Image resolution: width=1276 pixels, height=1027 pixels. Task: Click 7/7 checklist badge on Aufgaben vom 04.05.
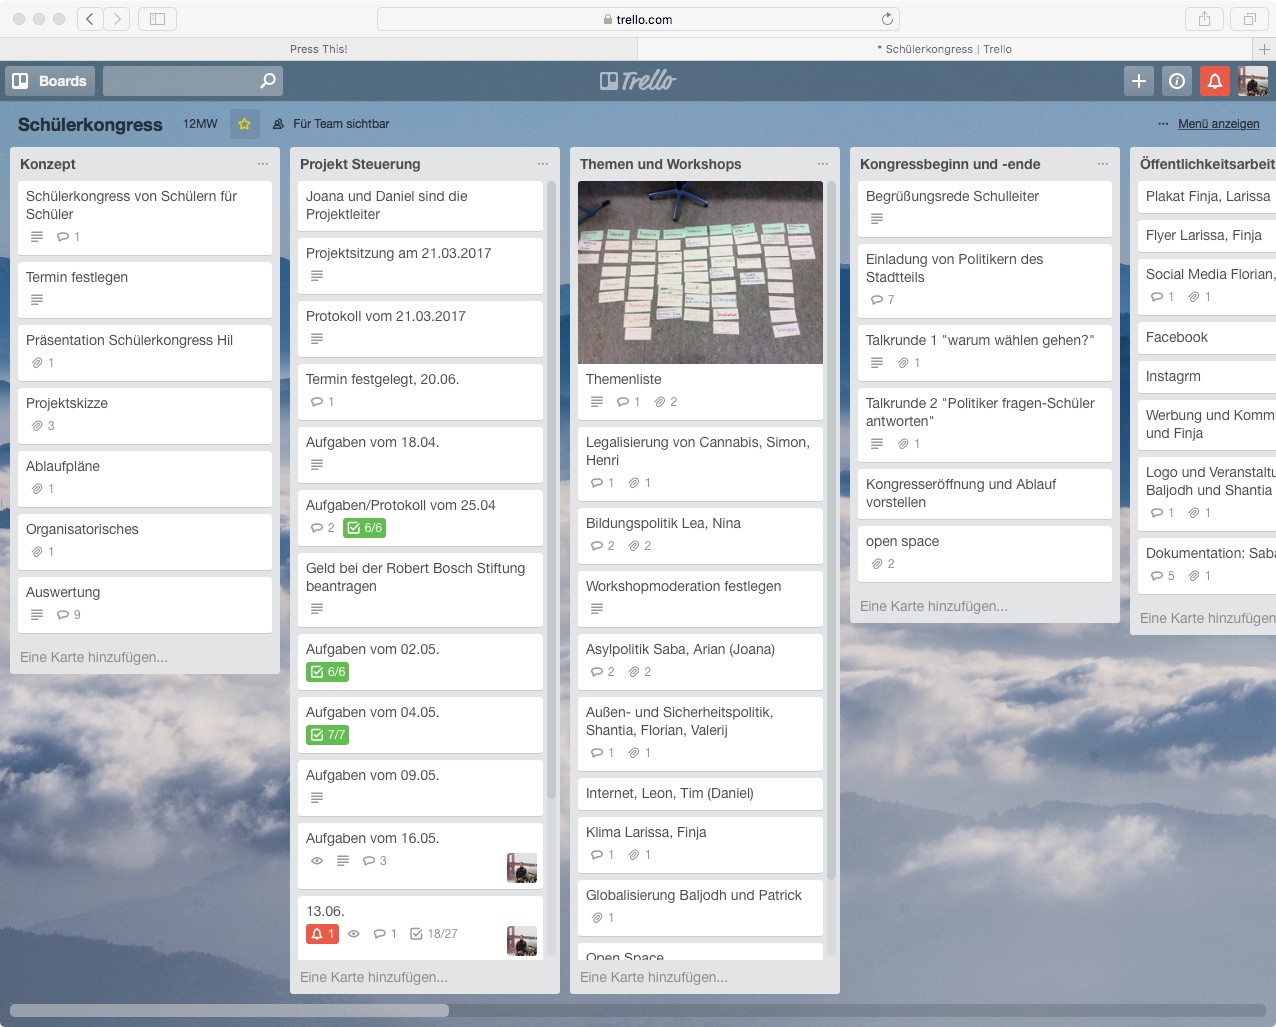[x=327, y=735]
